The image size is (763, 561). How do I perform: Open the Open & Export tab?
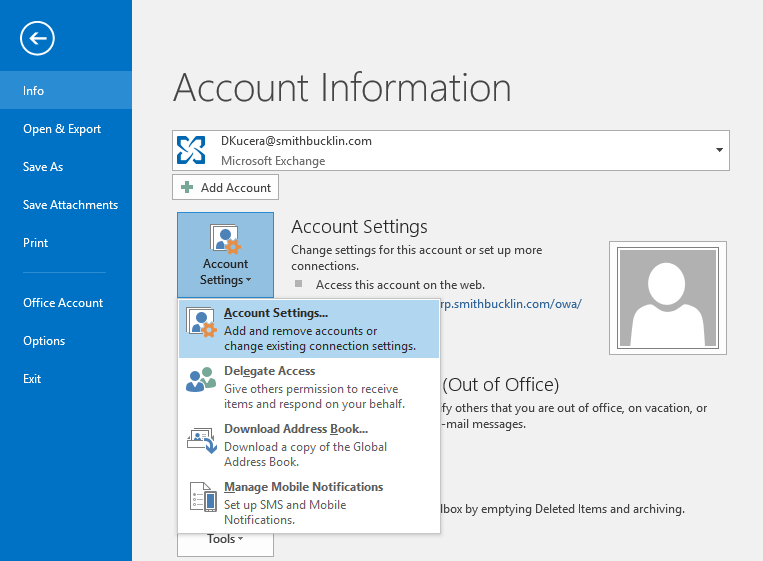(66, 128)
